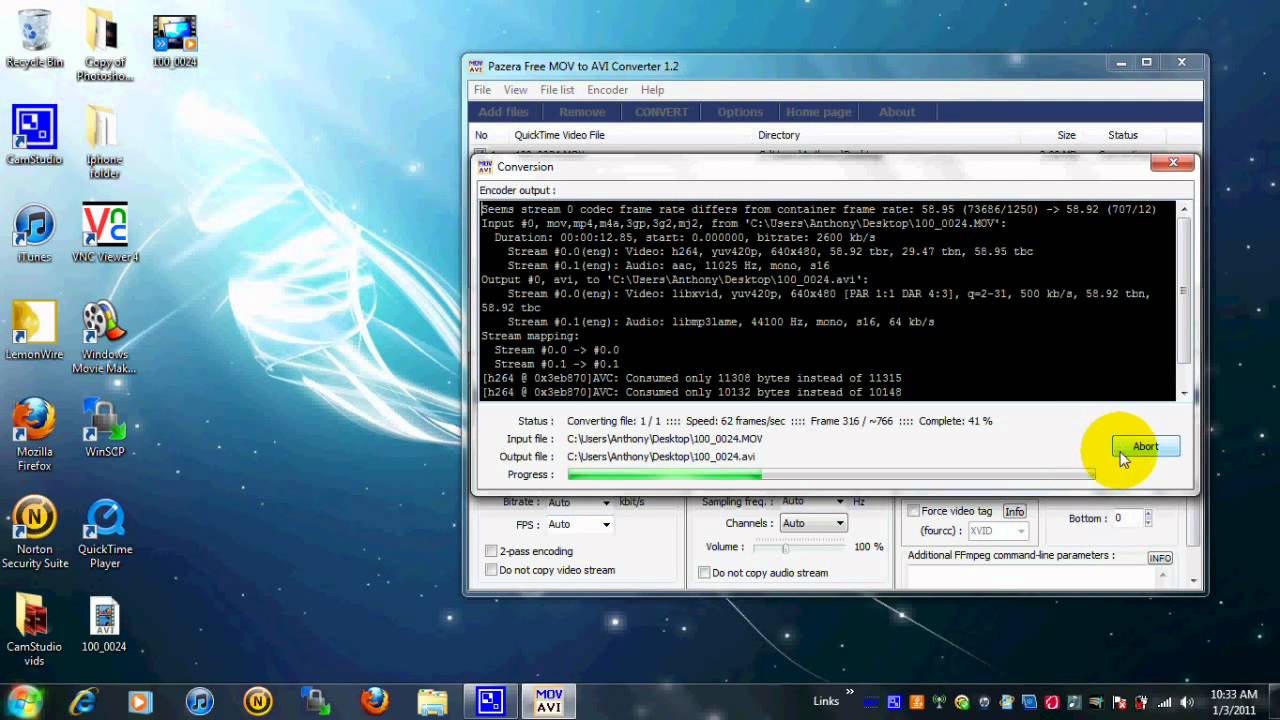The width and height of the screenshot is (1280, 720).
Task: Click the Abort button
Action: 1146,447
